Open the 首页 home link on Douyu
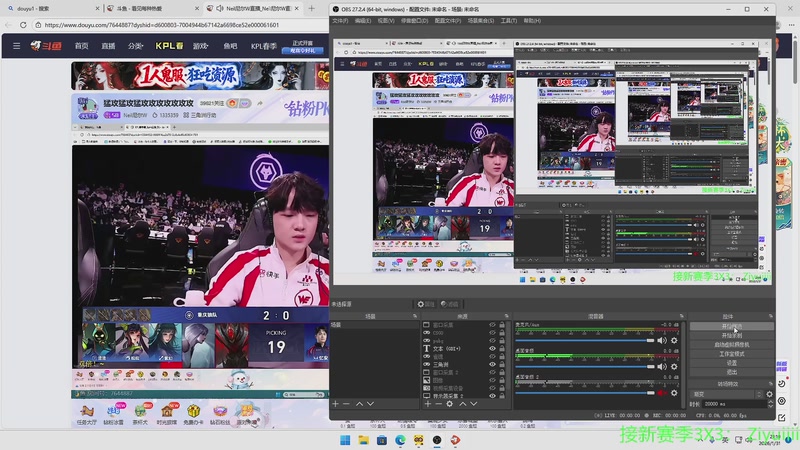800x450 pixels. (x=82, y=46)
